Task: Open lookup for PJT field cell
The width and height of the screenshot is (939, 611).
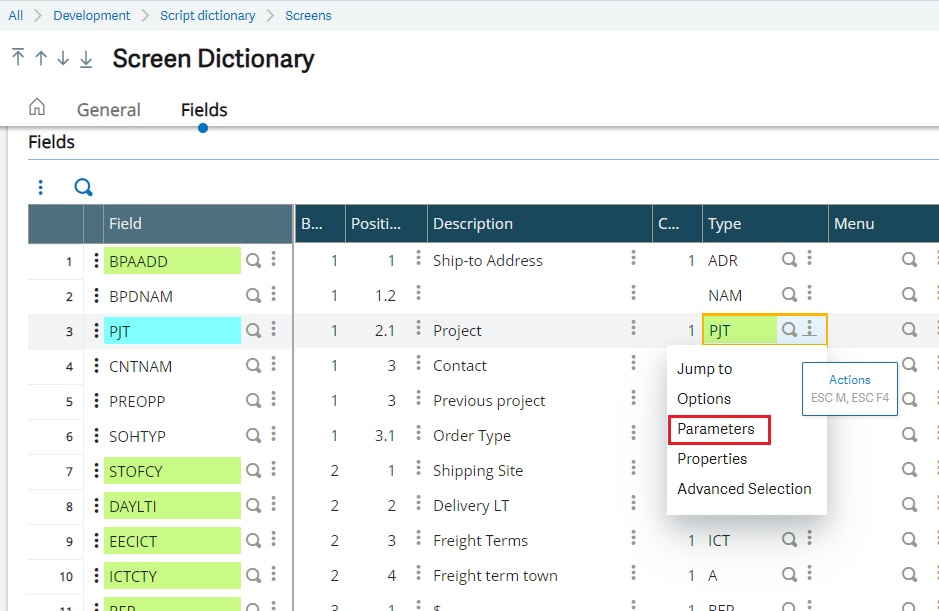Action: (x=254, y=331)
